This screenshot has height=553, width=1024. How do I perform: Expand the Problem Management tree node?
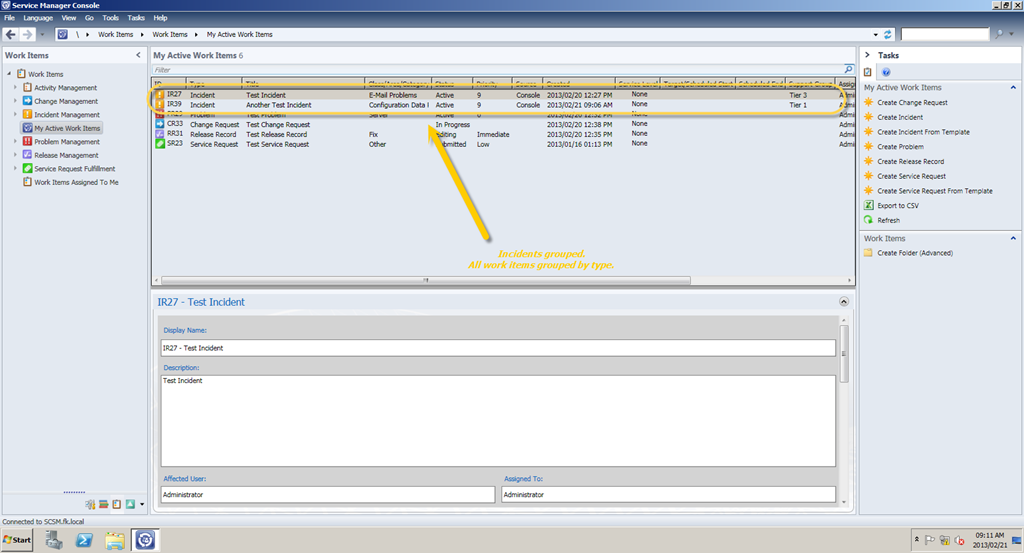(x=15, y=142)
